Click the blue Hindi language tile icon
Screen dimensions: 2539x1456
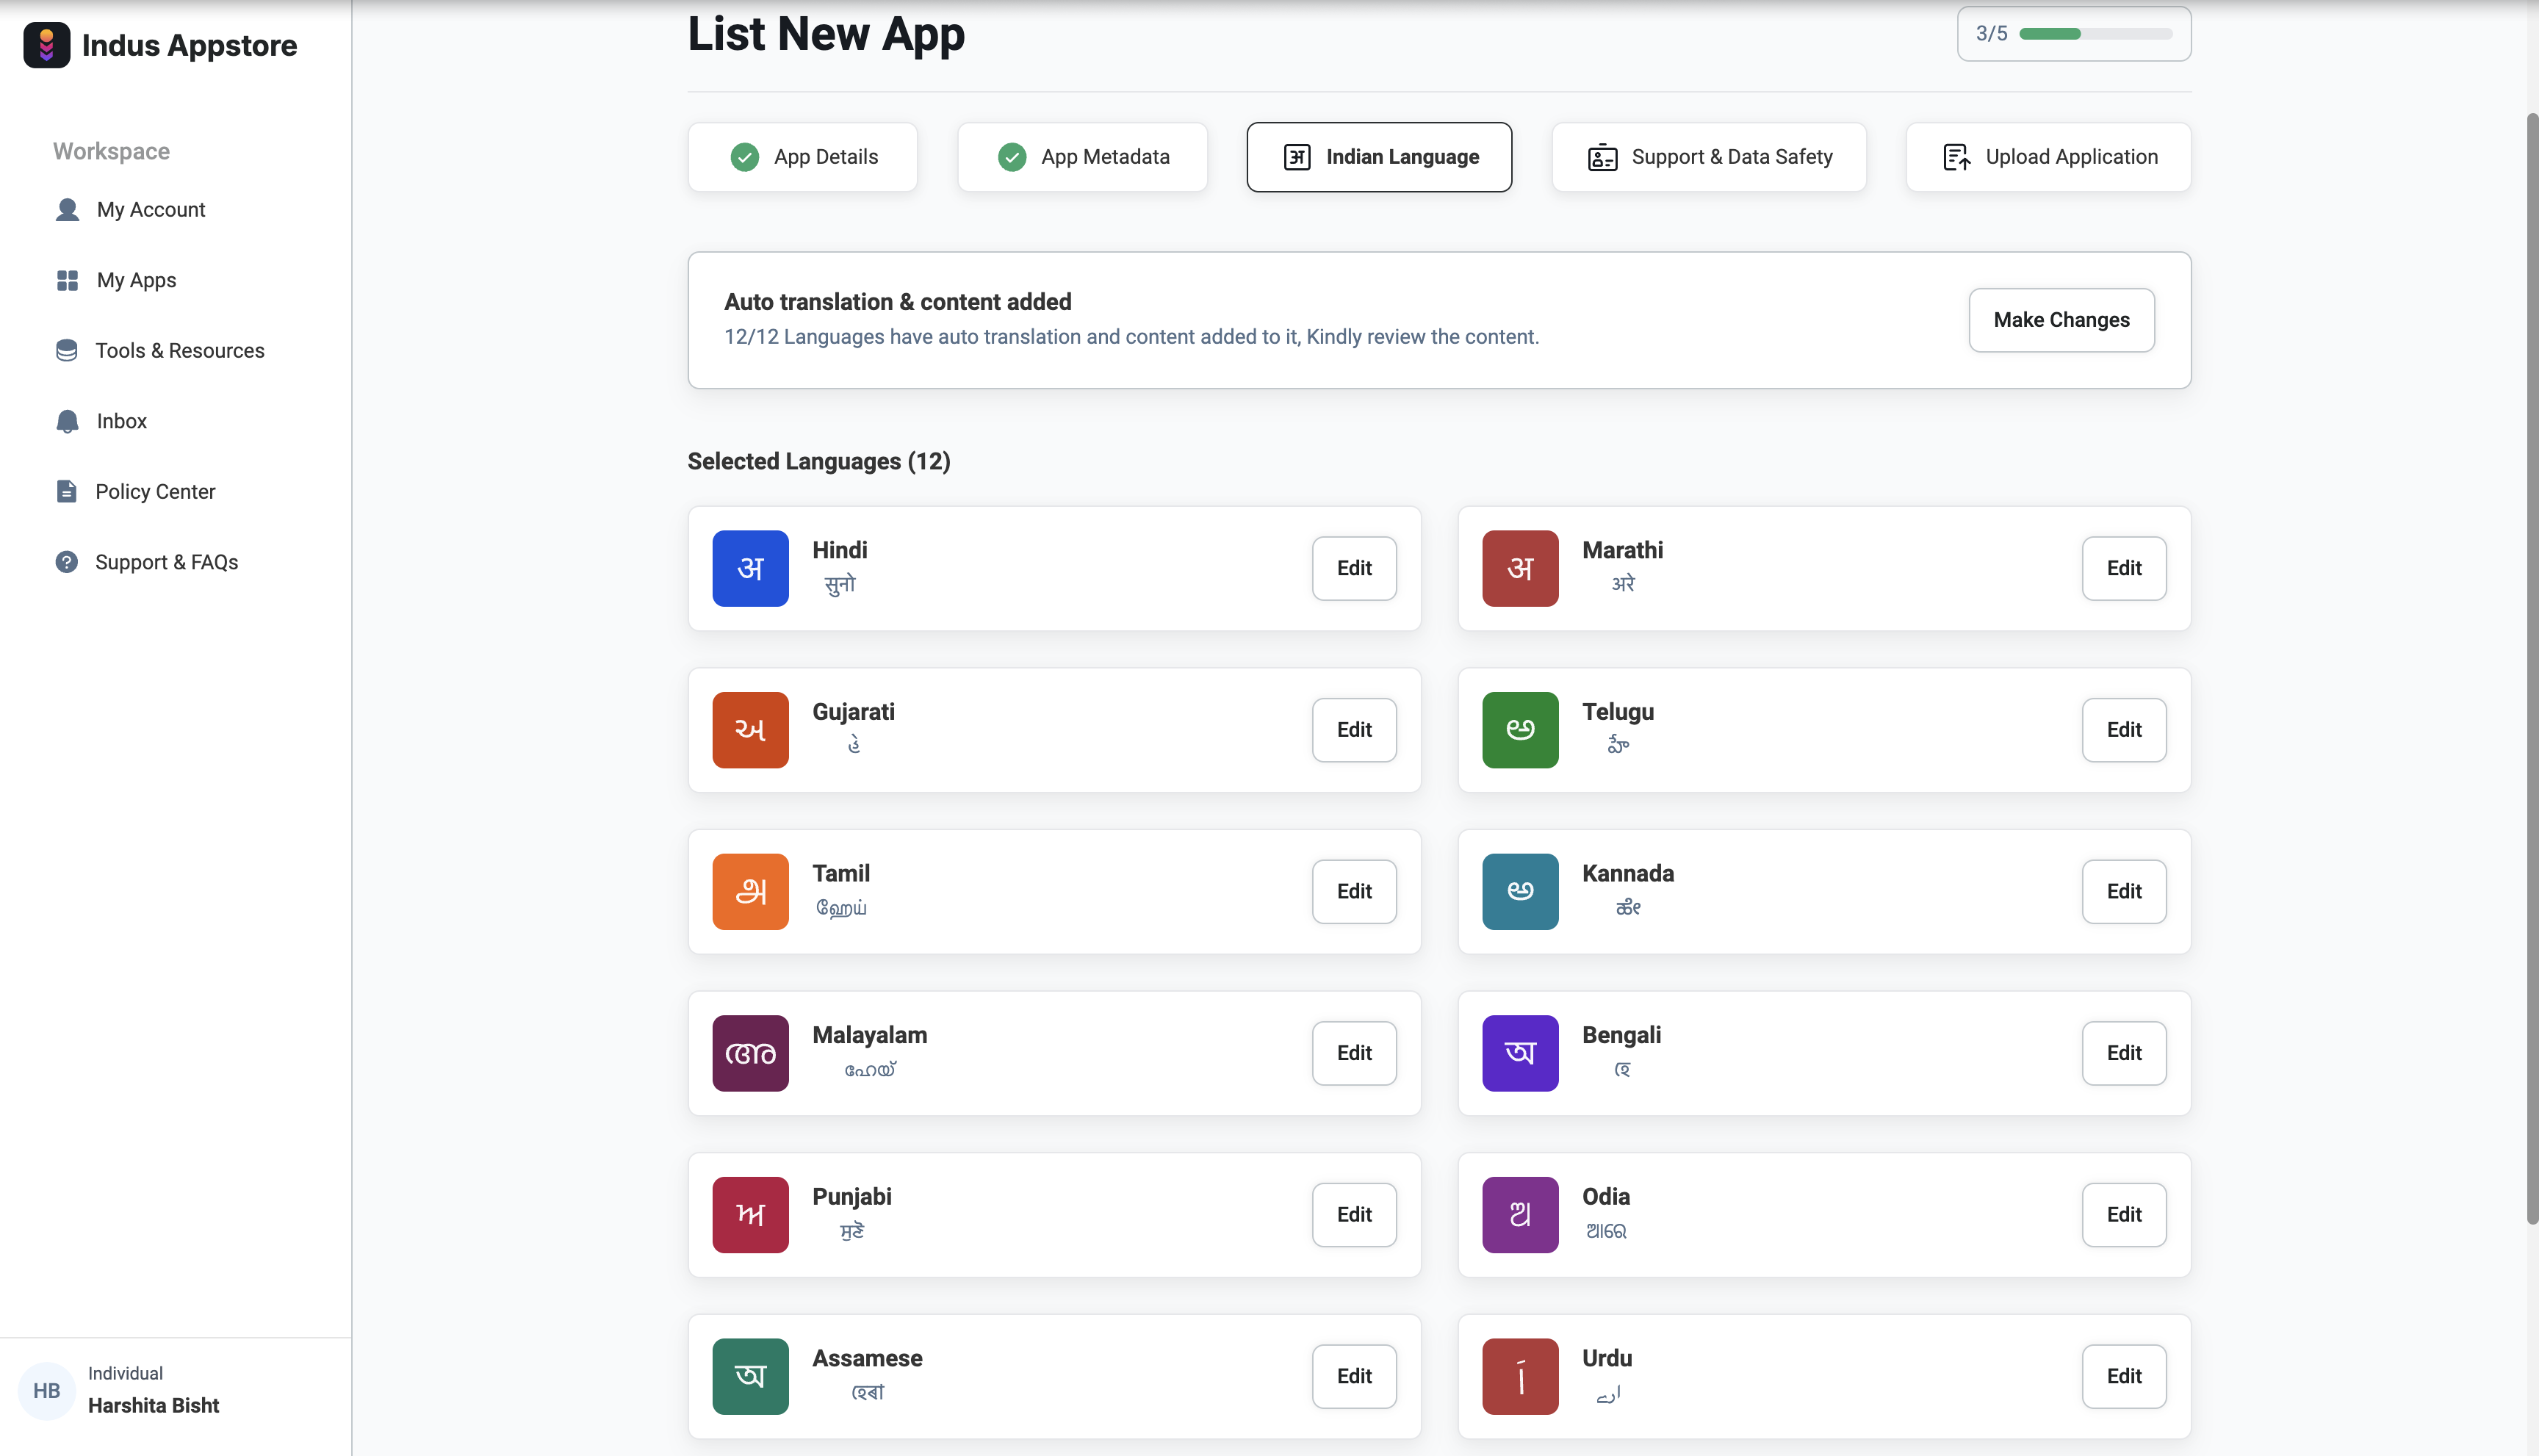coord(750,568)
